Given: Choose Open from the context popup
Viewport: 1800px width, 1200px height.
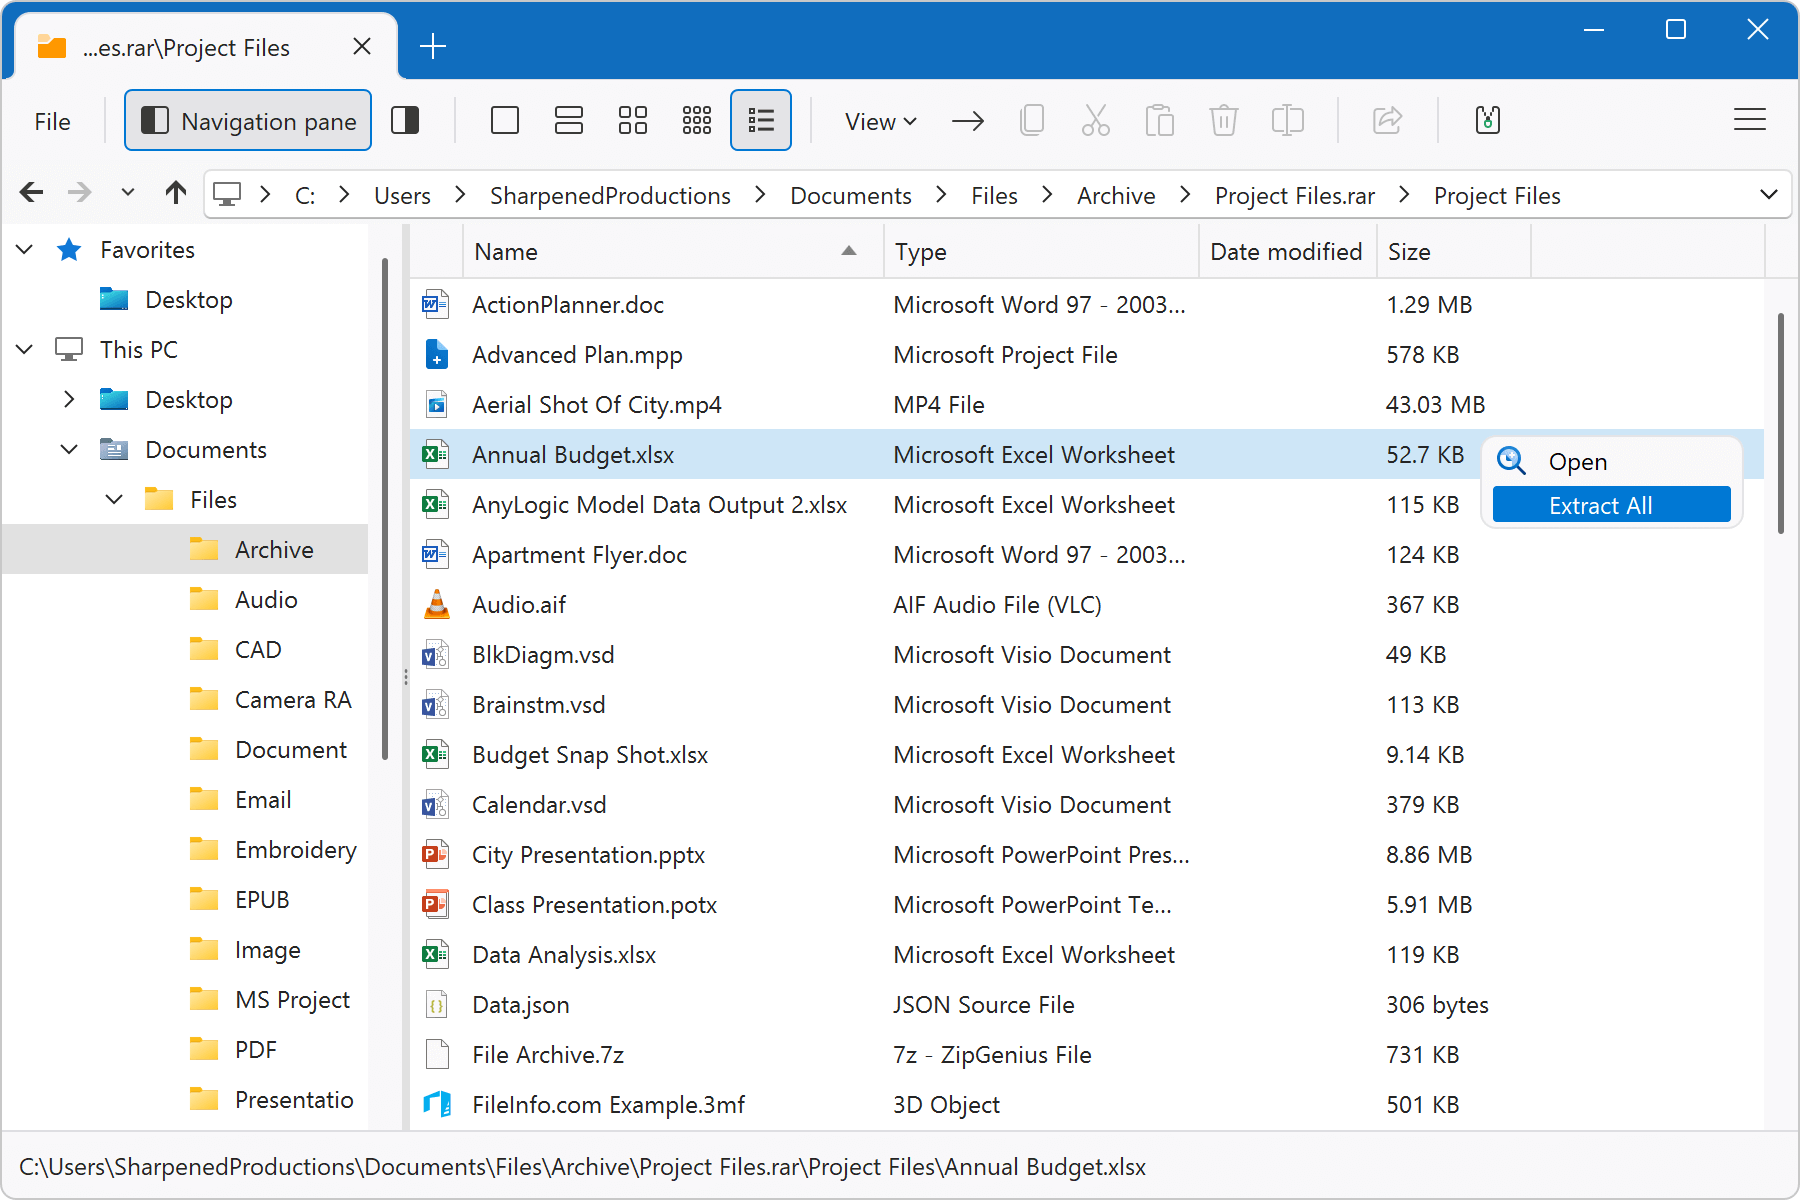Looking at the screenshot, I should click(x=1577, y=462).
